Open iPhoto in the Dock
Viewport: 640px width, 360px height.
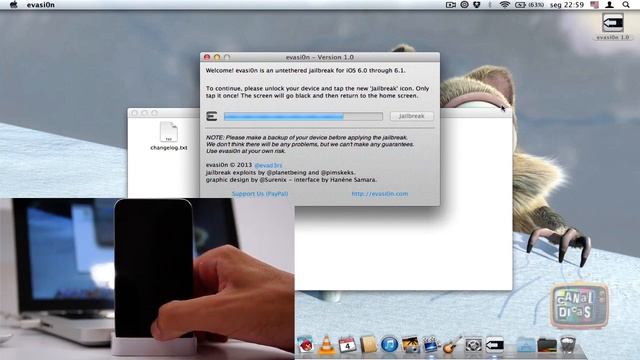(x=410, y=345)
